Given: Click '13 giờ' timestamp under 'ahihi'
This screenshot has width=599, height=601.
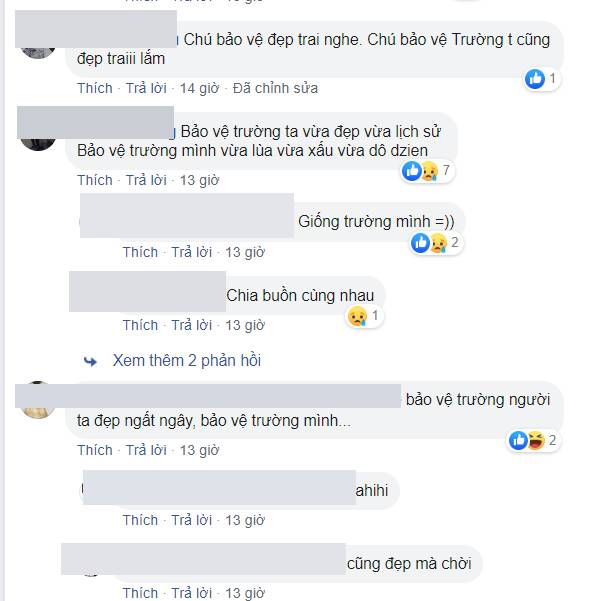Looking at the screenshot, I should point(245,520).
